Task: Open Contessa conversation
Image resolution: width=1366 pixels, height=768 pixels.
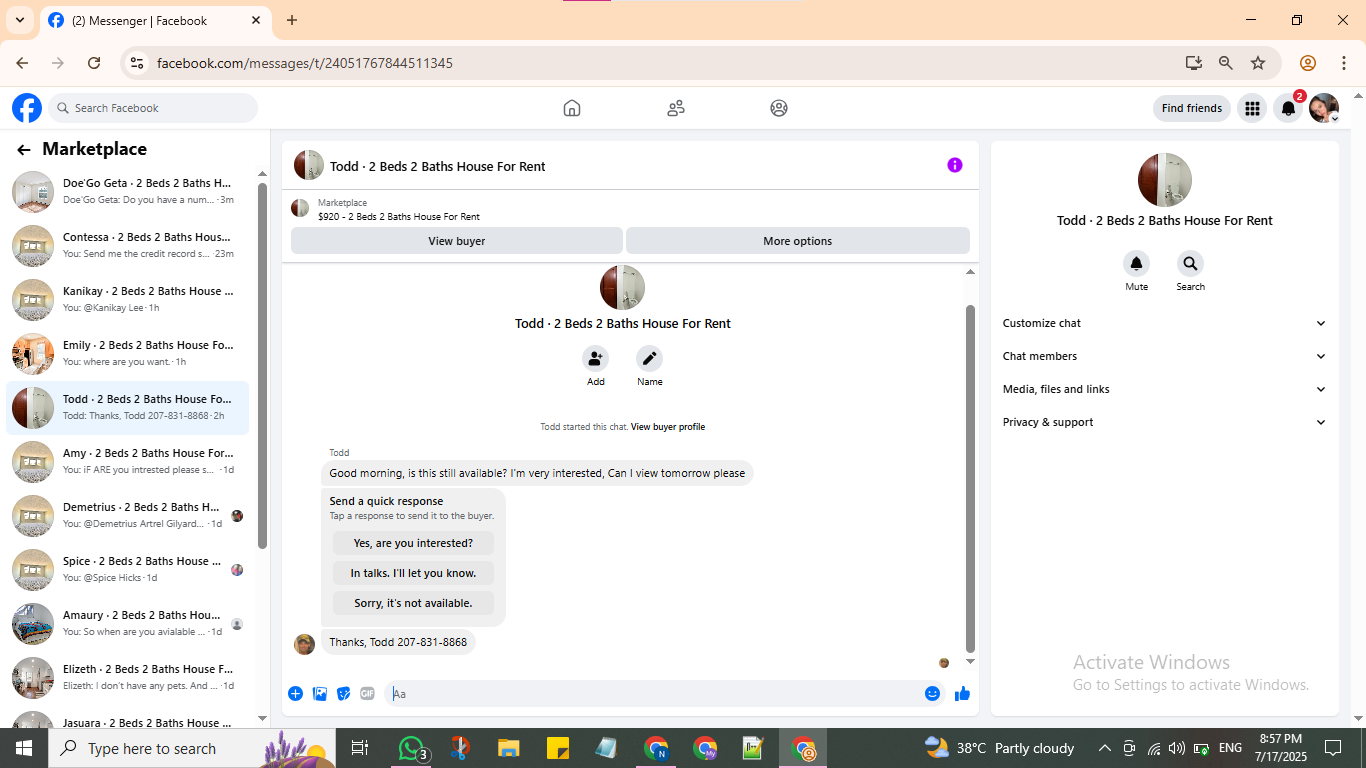Action: point(127,245)
